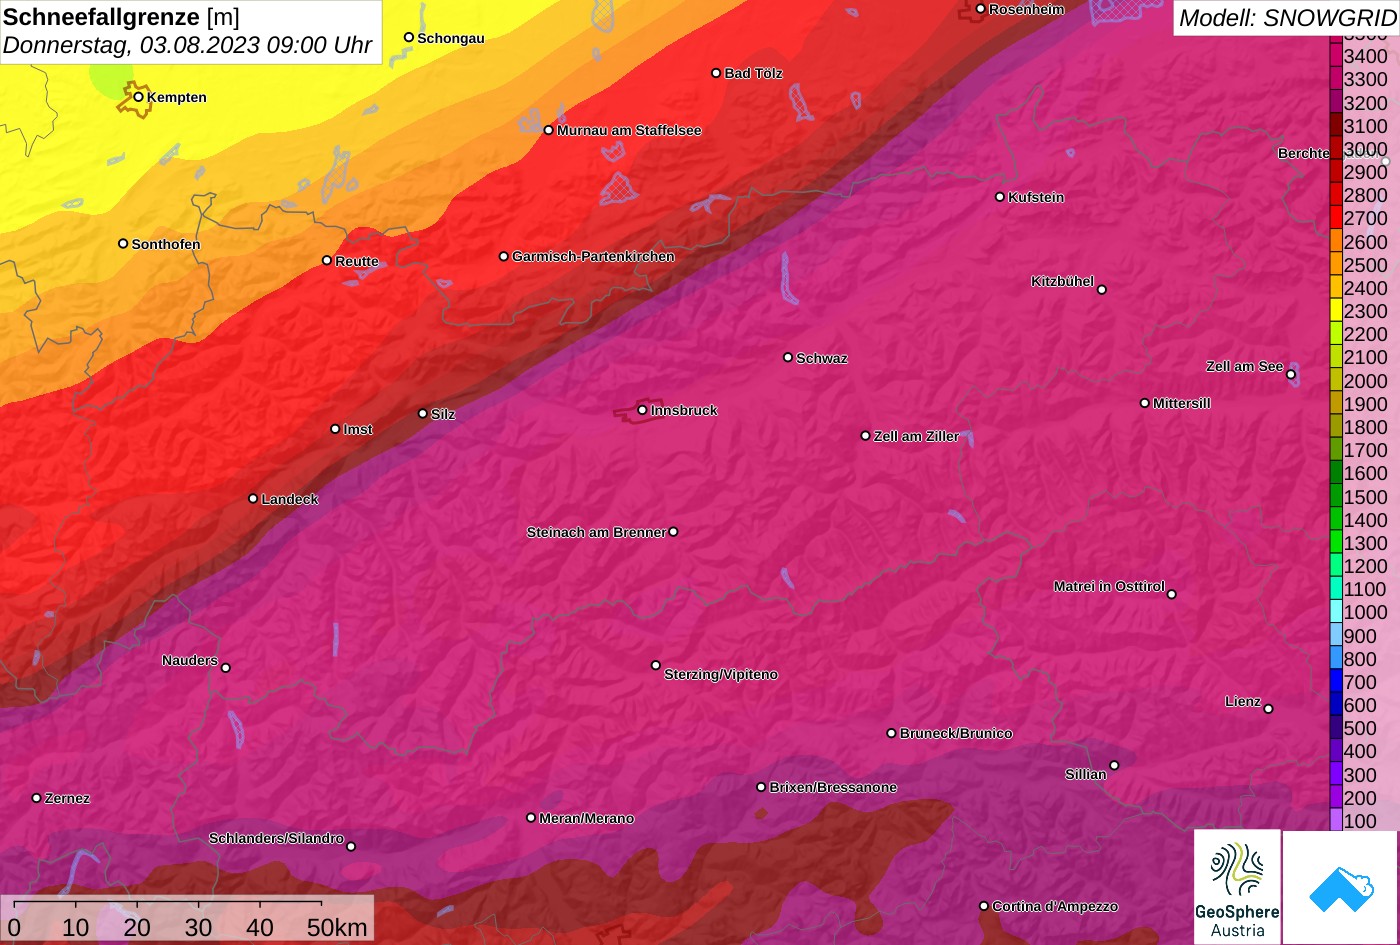Screen dimensions: 1400x945
Task: Select the "Brixen/Bressanone" town label
Action: pos(833,787)
